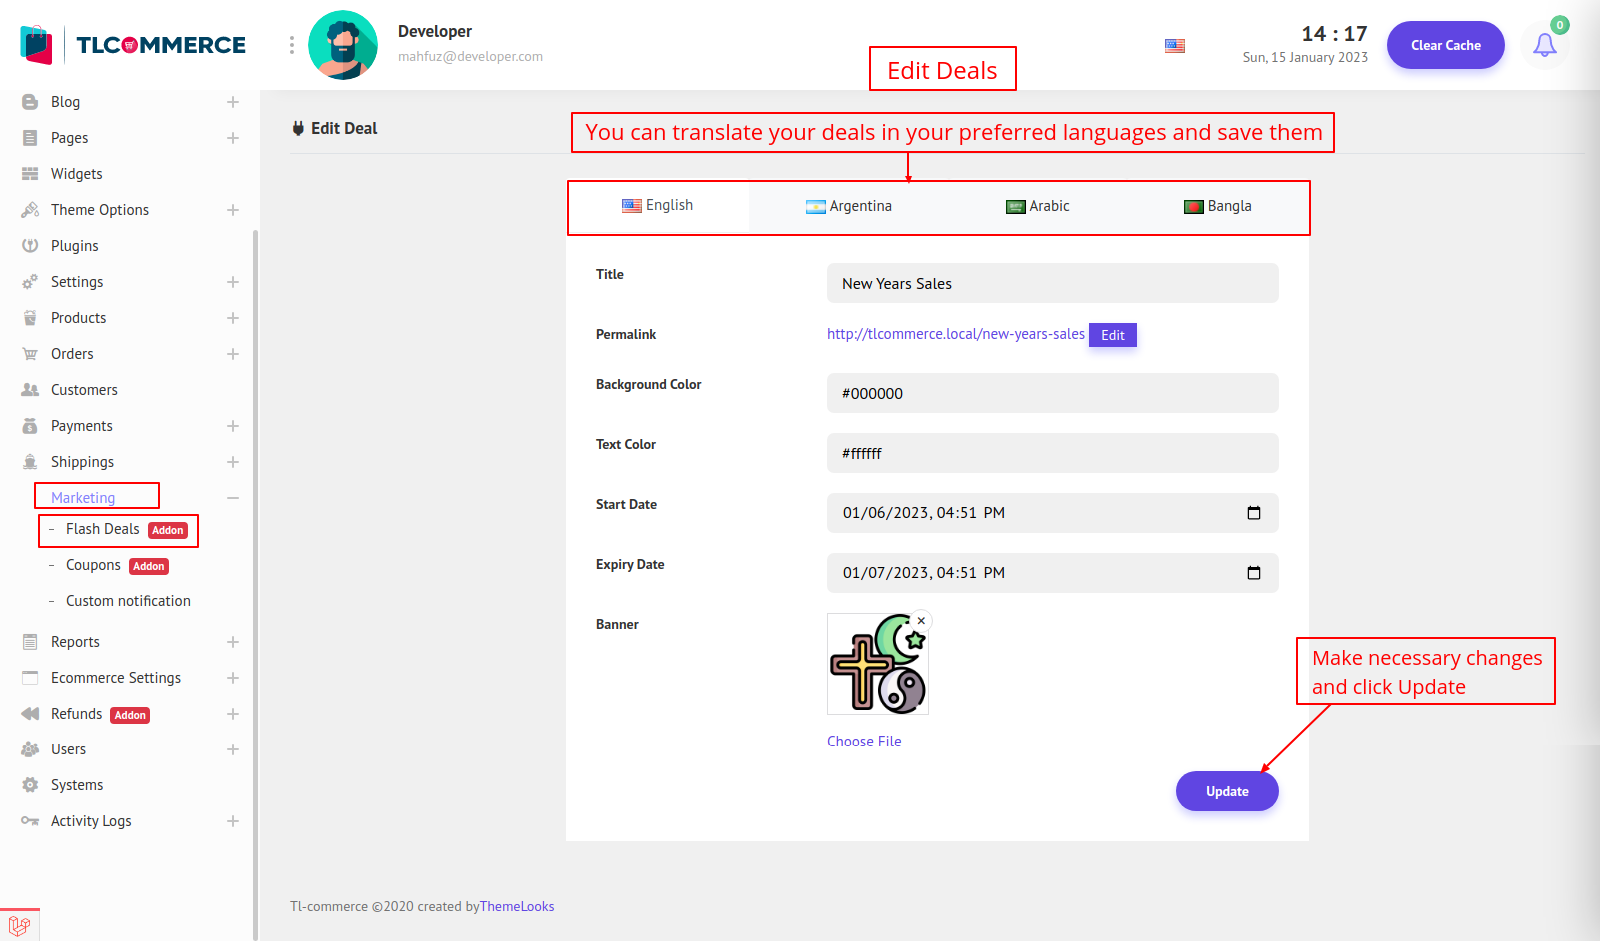The image size is (1600, 941).
Task: Click the Update button
Action: click(1227, 791)
